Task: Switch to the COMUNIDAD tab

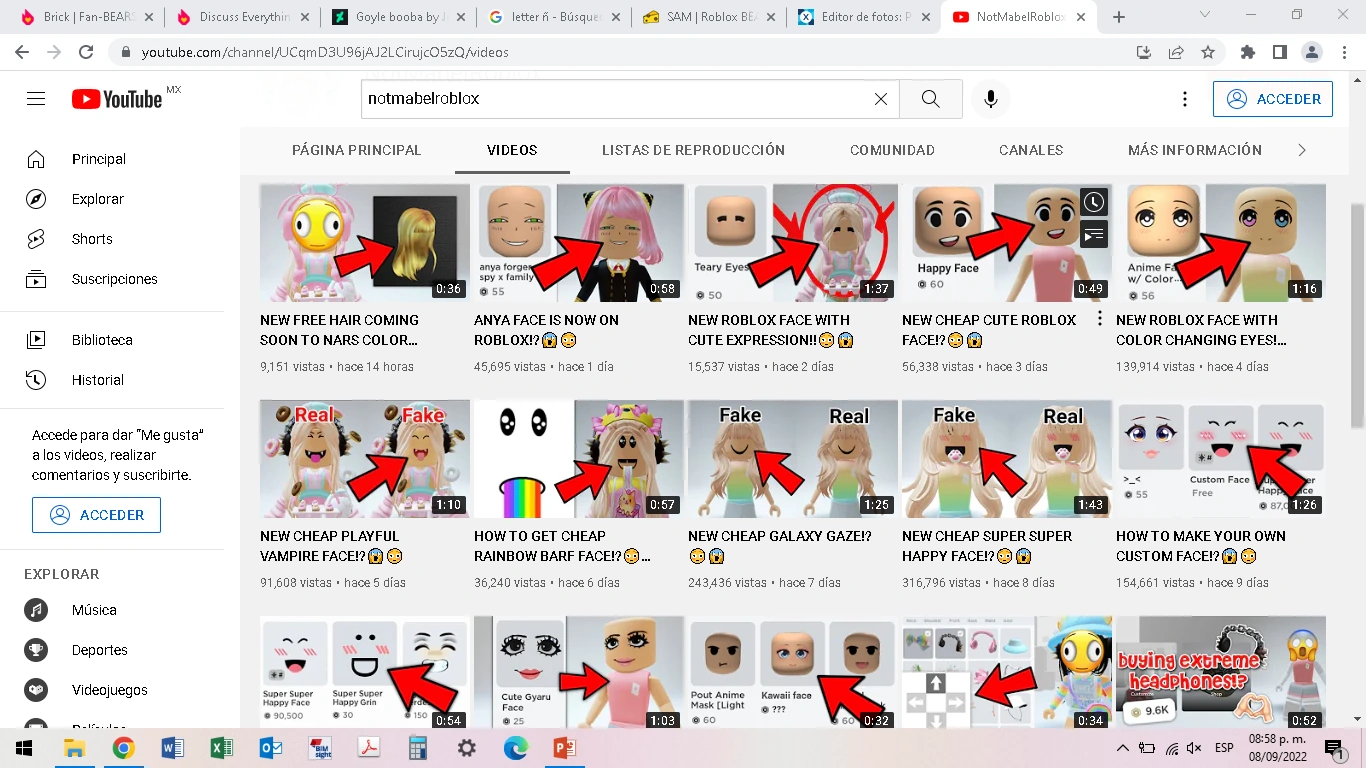Action: (891, 150)
